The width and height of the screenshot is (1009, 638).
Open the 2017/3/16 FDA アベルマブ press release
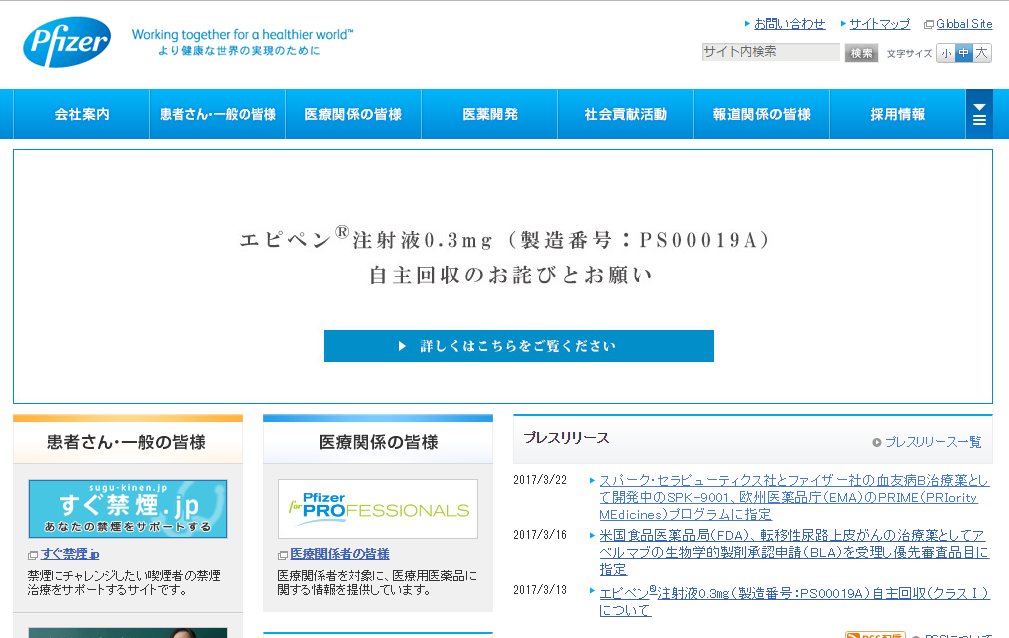[794, 552]
